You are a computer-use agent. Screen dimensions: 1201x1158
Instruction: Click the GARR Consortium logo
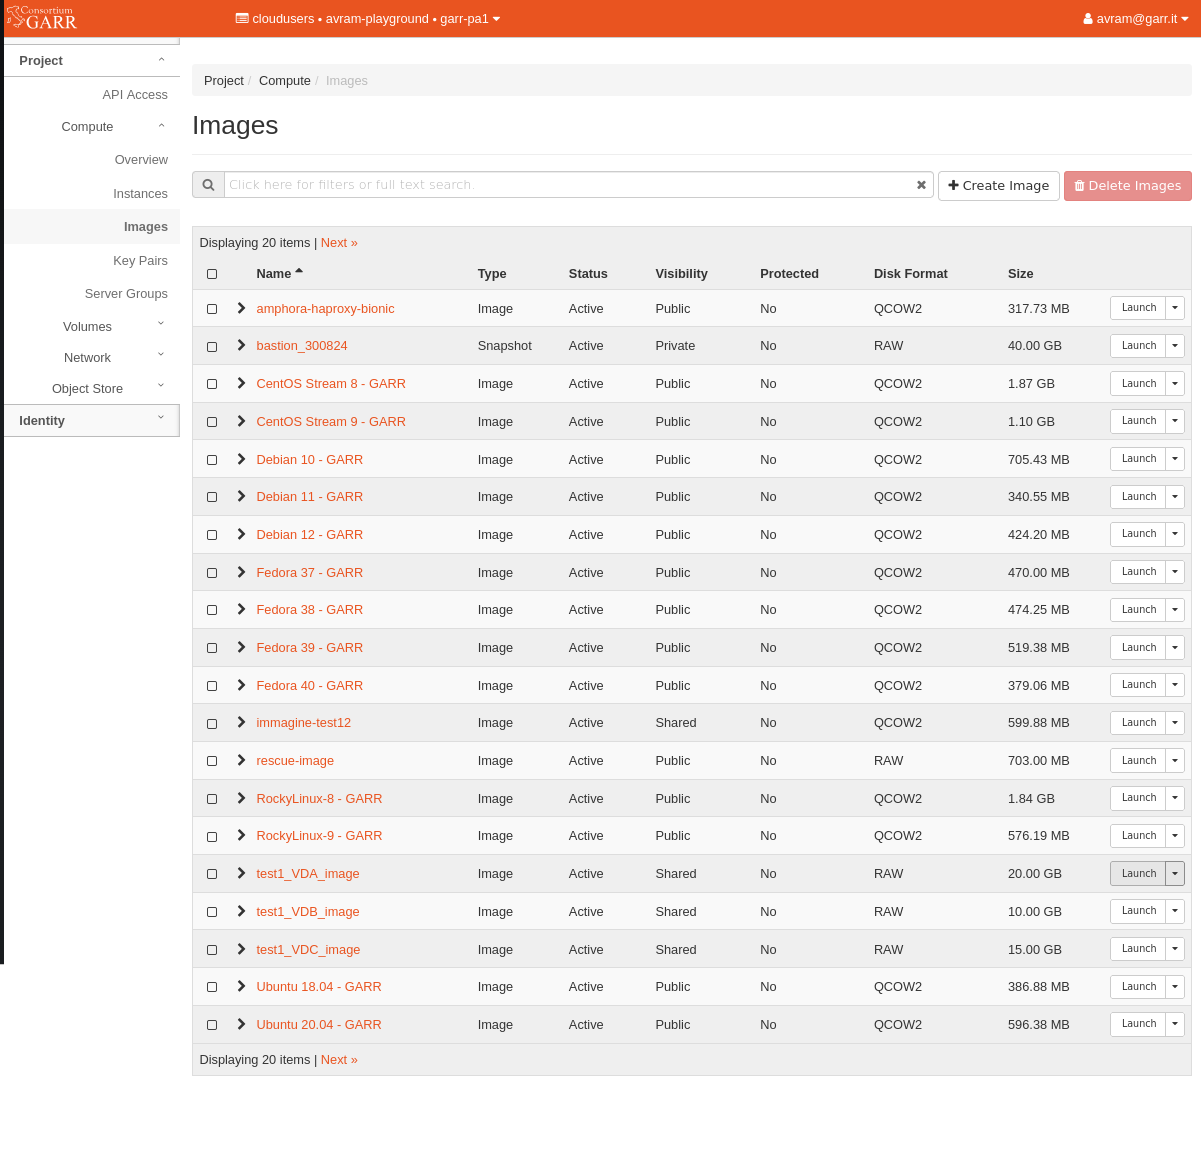tap(42, 18)
